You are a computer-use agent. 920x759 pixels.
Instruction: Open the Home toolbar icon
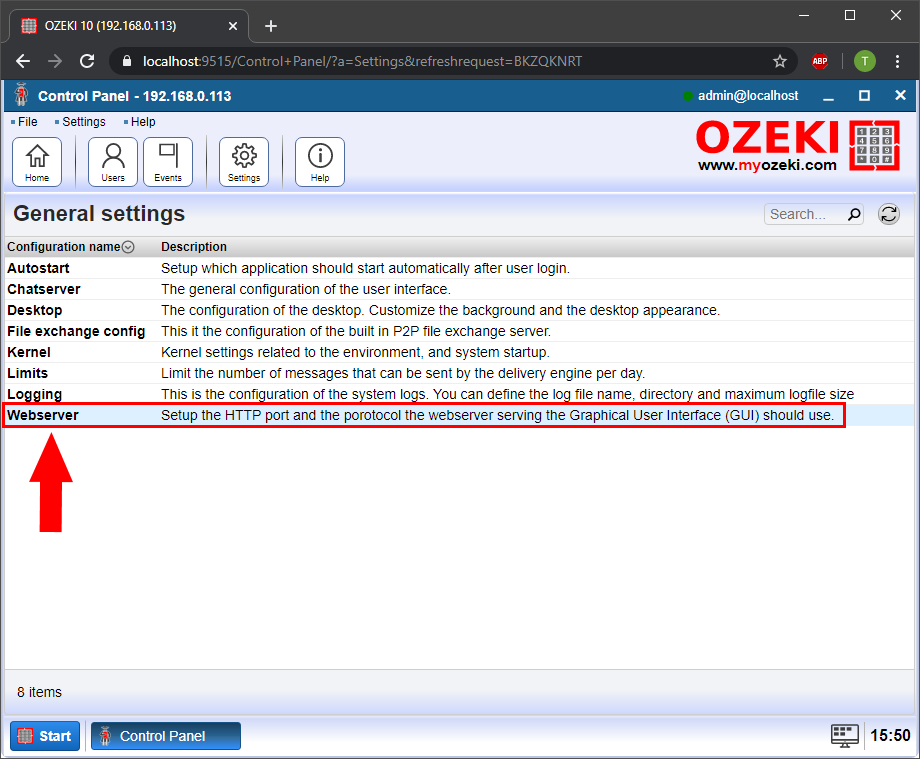37,162
